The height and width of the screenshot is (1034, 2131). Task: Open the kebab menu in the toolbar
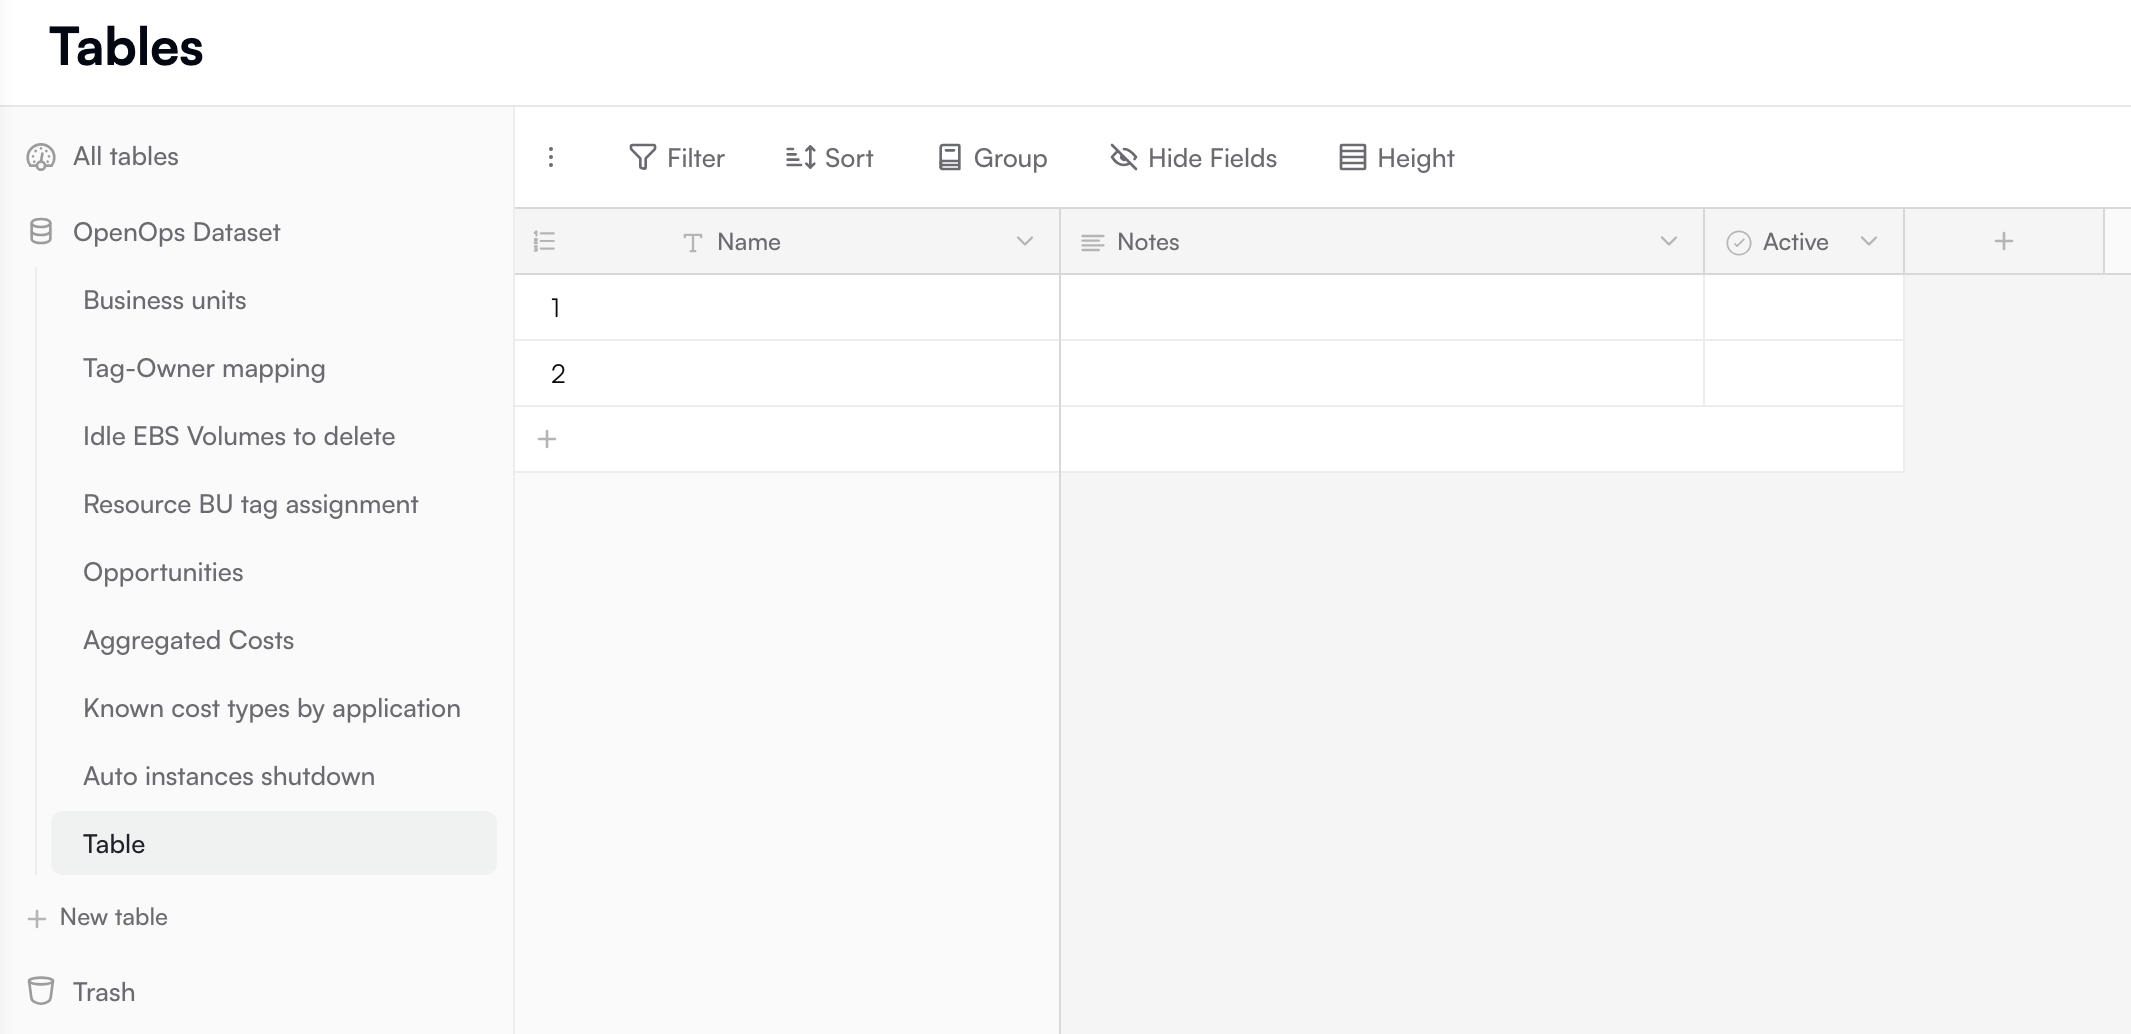point(551,157)
